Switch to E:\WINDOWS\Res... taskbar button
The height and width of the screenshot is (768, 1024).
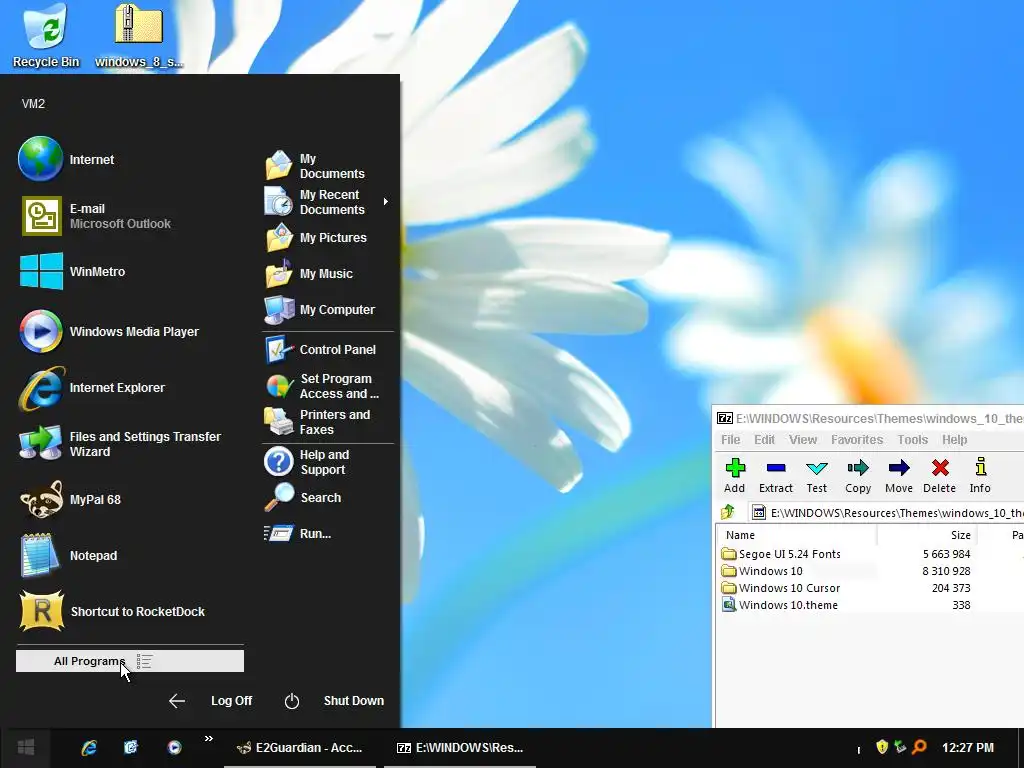click(x=460, y=748)
